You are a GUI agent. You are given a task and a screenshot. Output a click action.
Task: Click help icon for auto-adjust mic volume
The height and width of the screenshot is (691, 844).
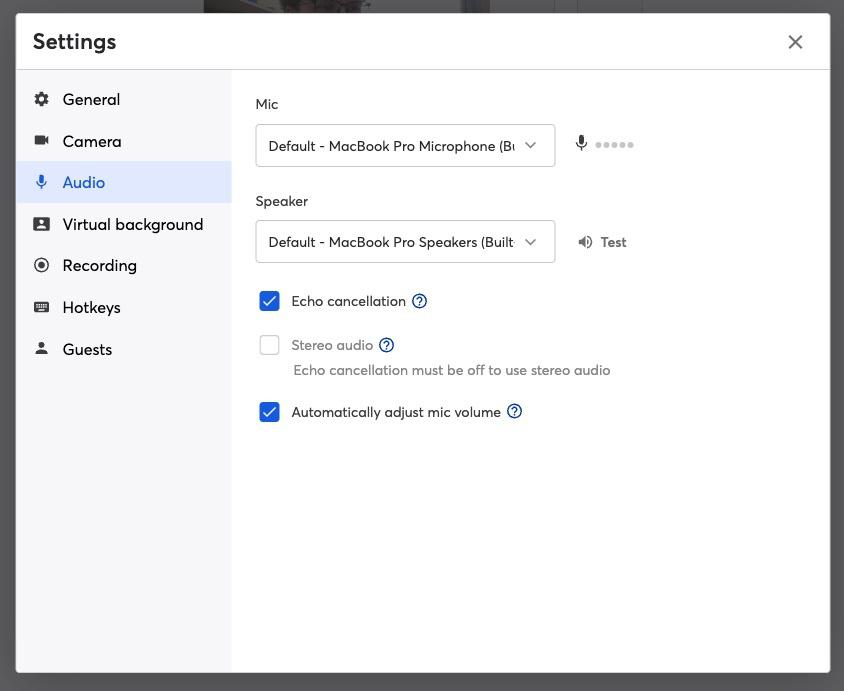515,412
